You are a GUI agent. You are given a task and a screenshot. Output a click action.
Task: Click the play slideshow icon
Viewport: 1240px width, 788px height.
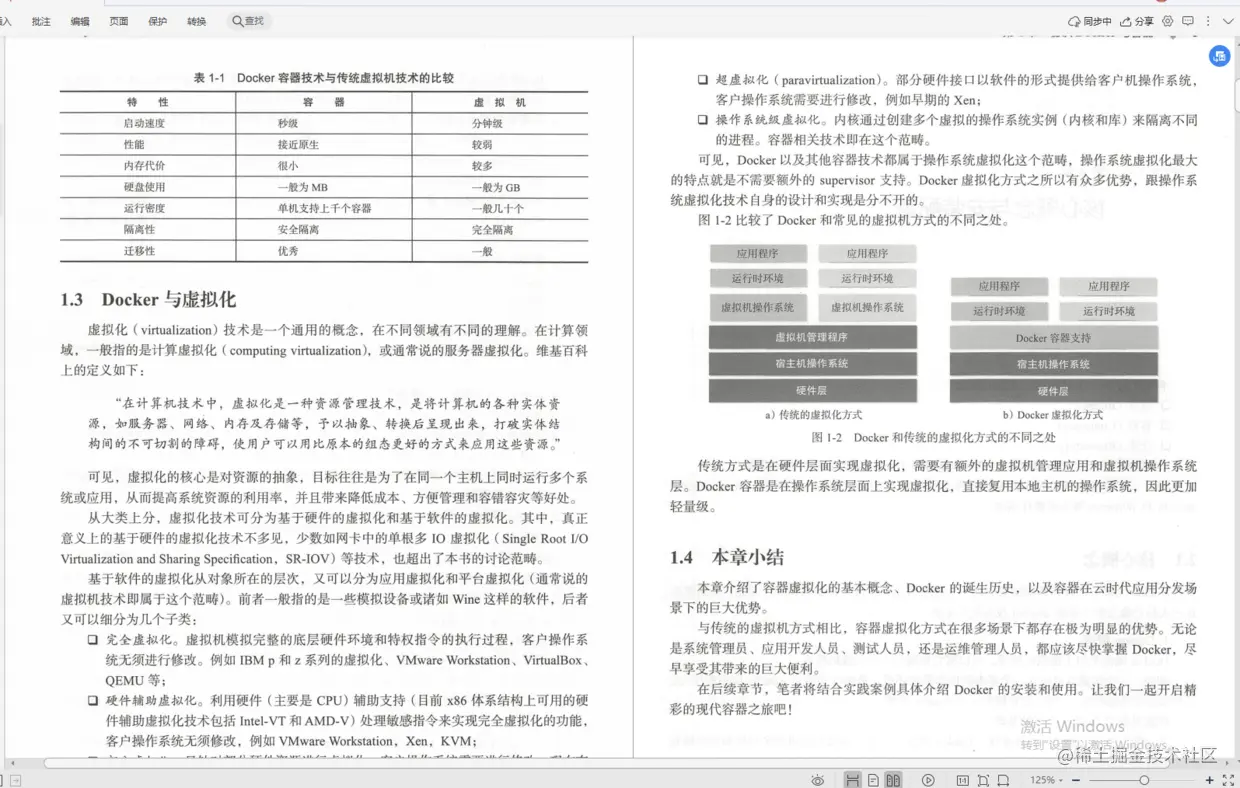click(x=928, y=780)
